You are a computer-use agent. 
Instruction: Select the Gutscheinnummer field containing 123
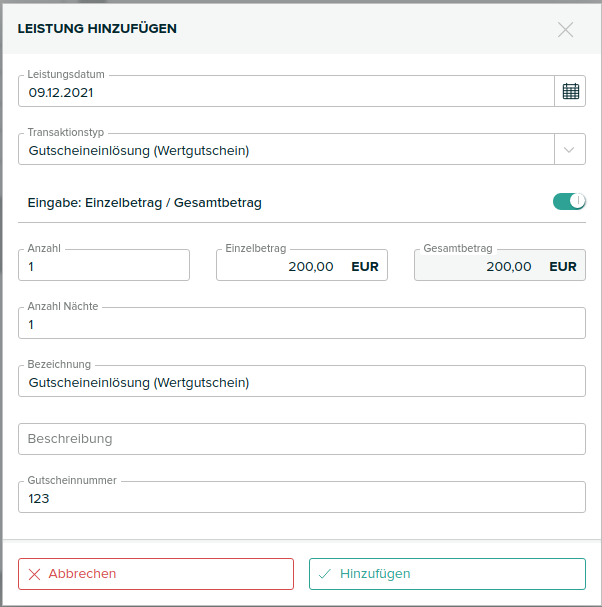pyautogui.click(x=301, y=497)
